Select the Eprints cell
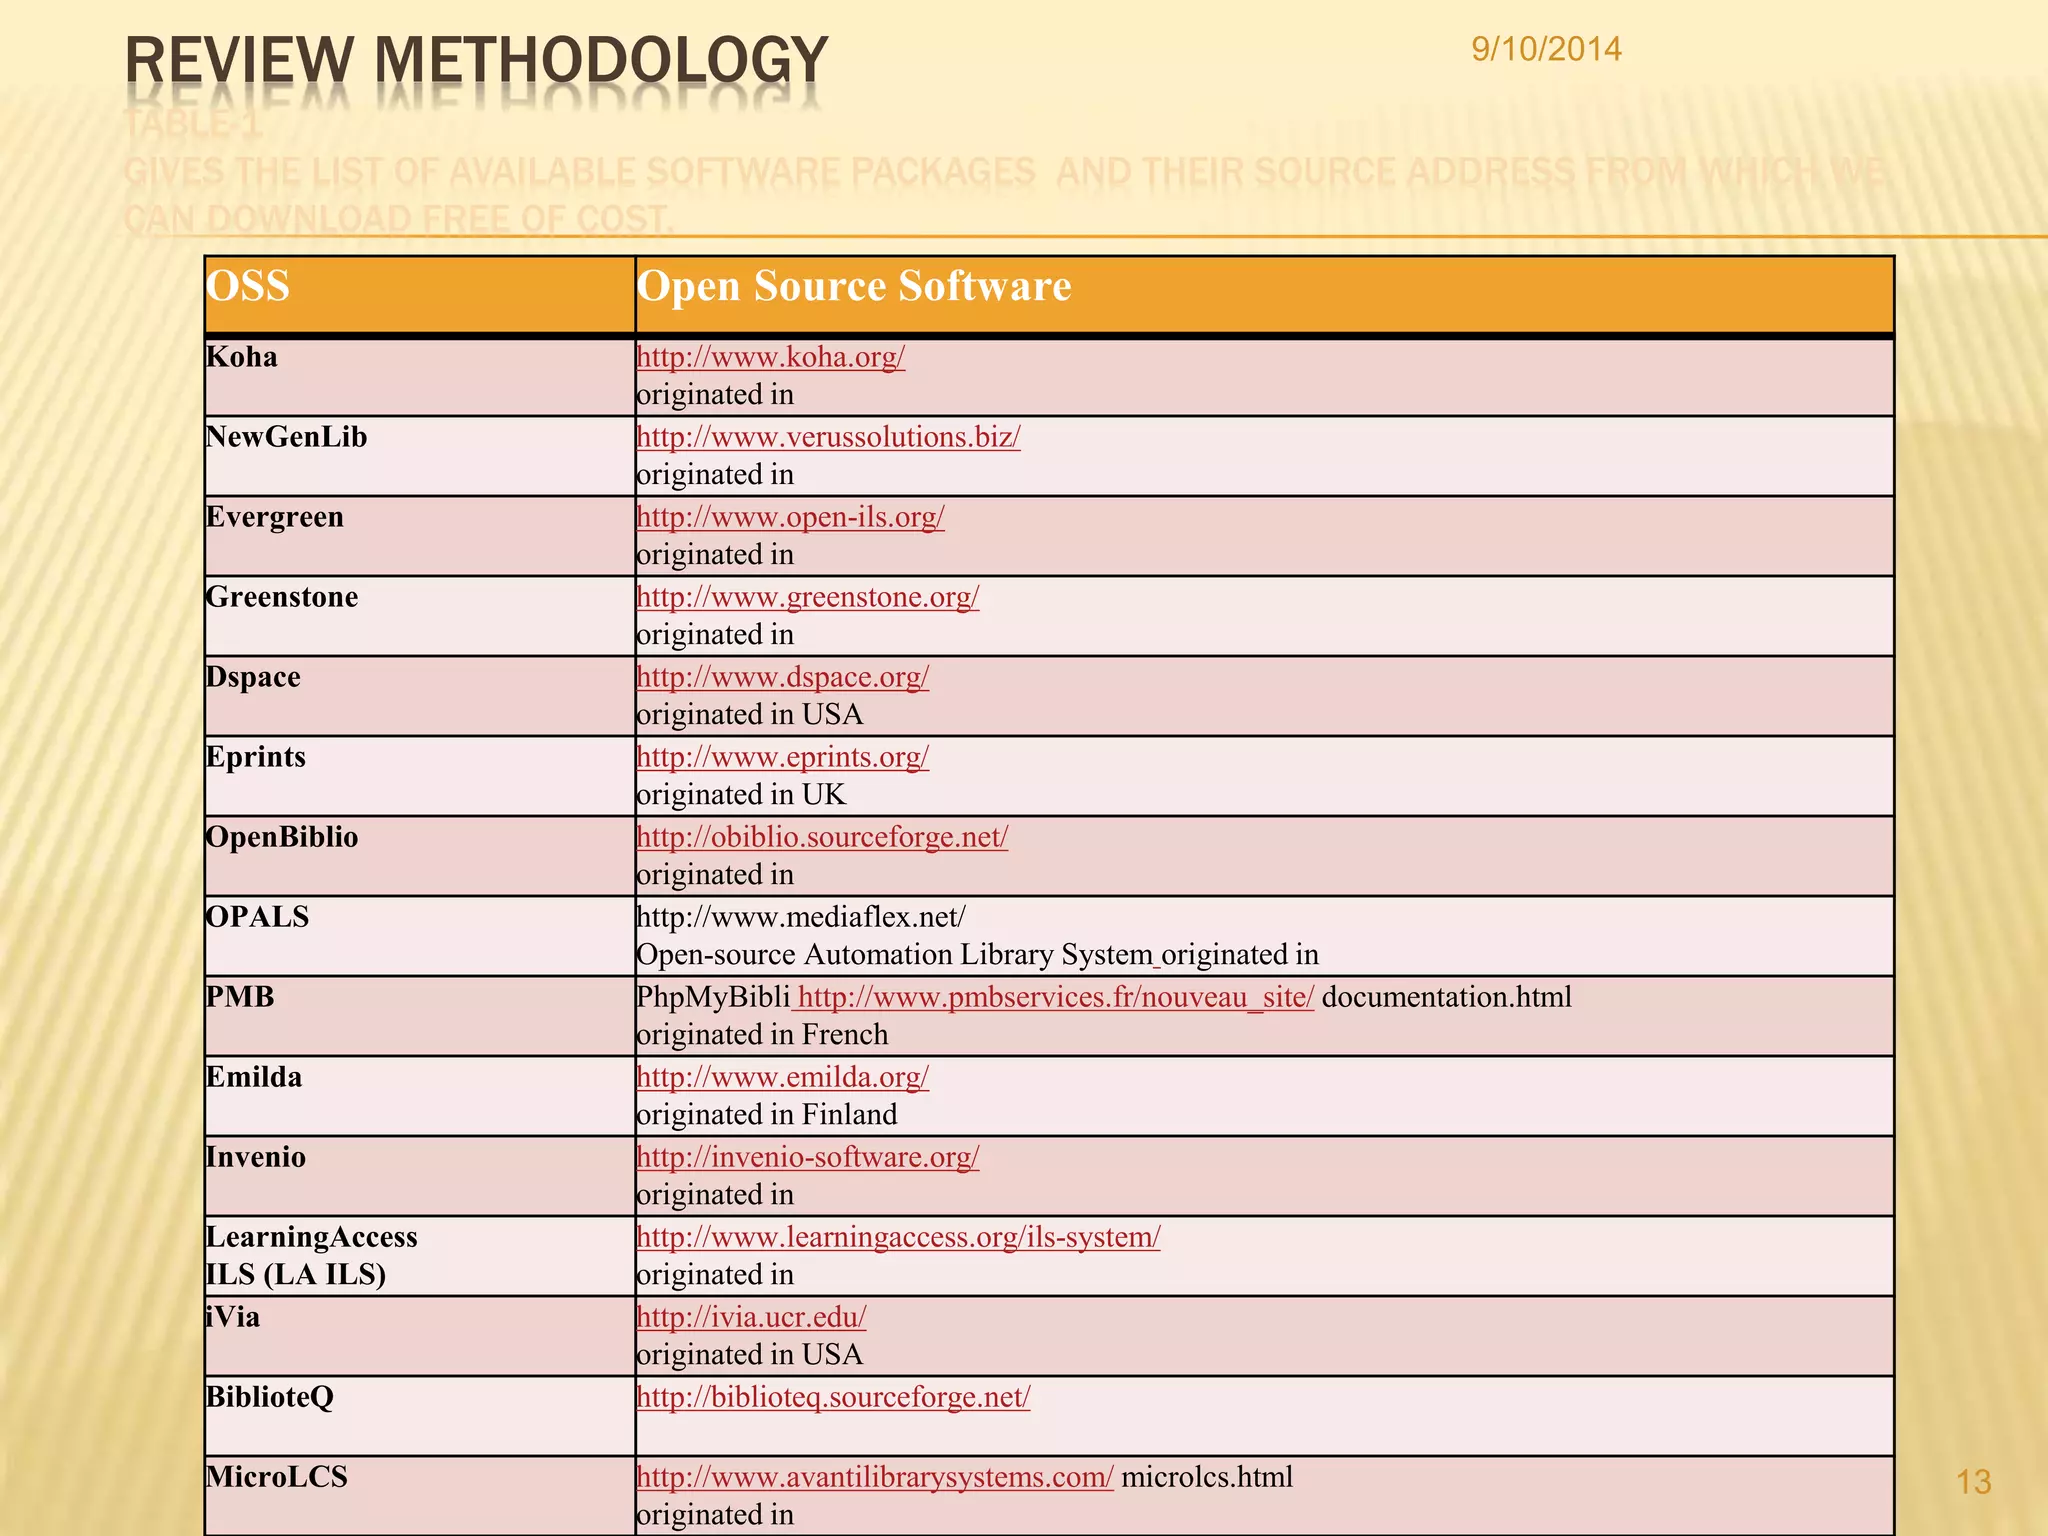 (420, 776)
